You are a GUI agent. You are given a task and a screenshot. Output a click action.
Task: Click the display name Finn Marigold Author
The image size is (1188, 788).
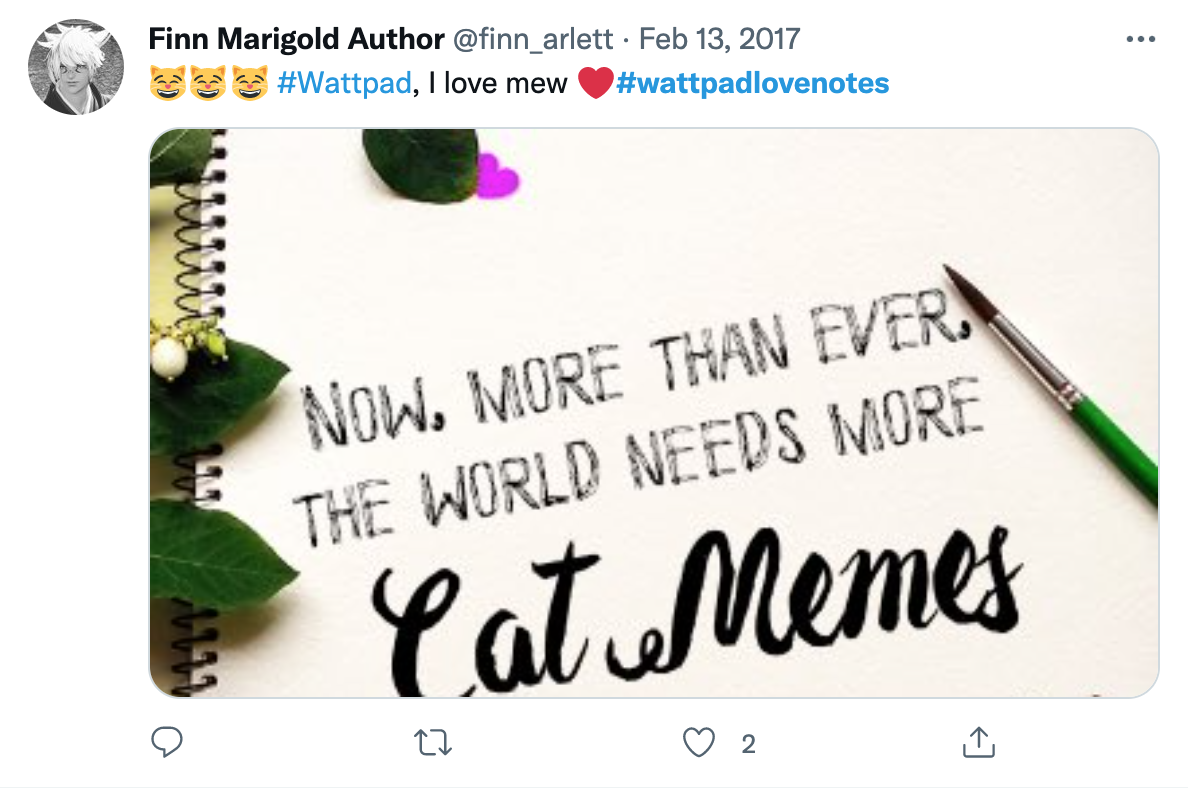tap(296, 40)
